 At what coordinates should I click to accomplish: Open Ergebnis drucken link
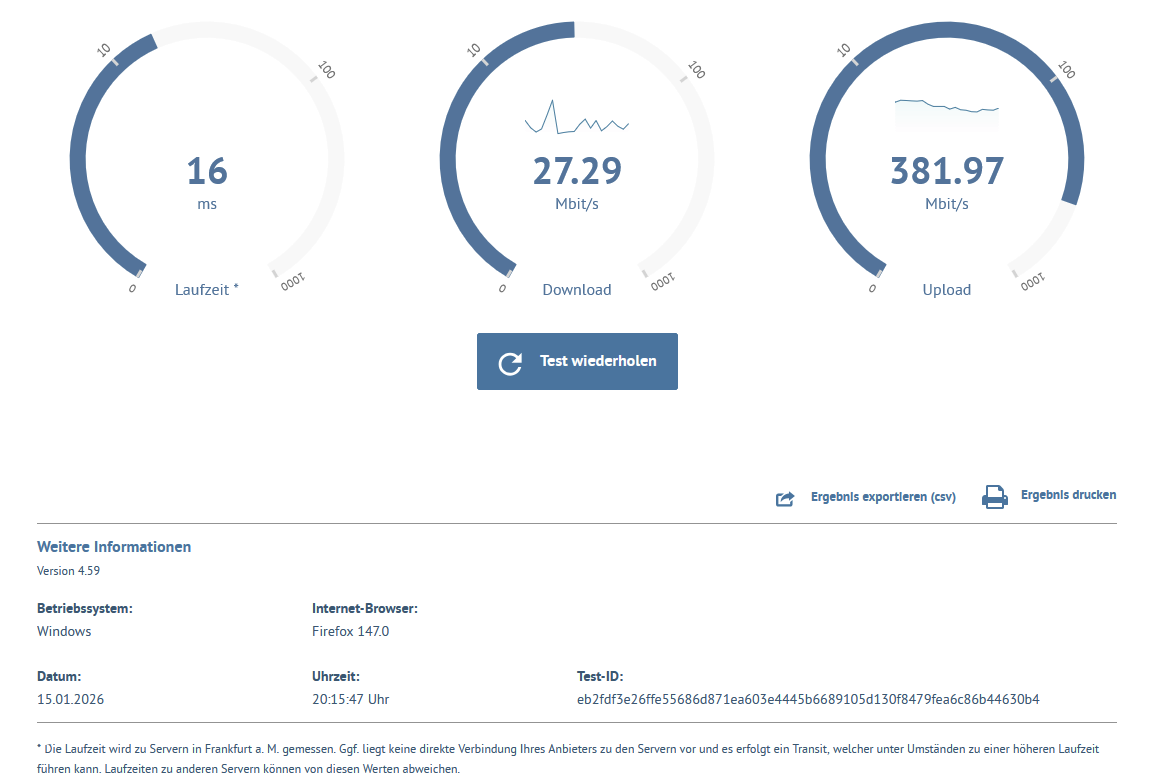1068,495
